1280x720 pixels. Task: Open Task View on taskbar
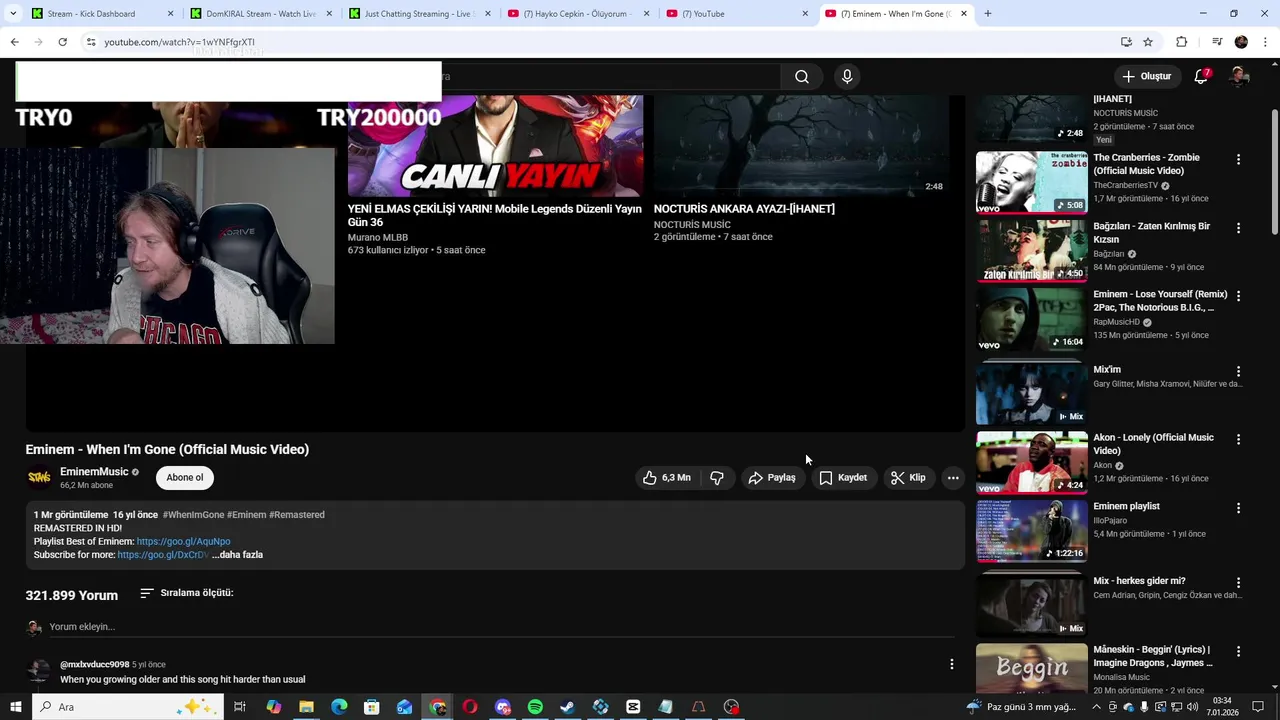pos(240,707)
